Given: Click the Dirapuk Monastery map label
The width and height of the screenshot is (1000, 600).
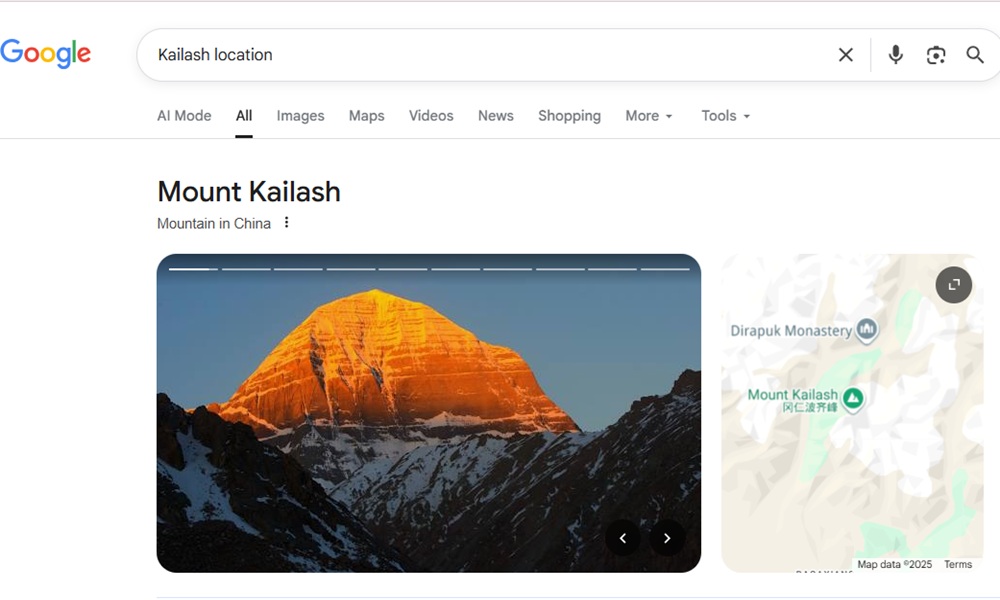Looking at the screenshot, I should [x=791, y=331].
